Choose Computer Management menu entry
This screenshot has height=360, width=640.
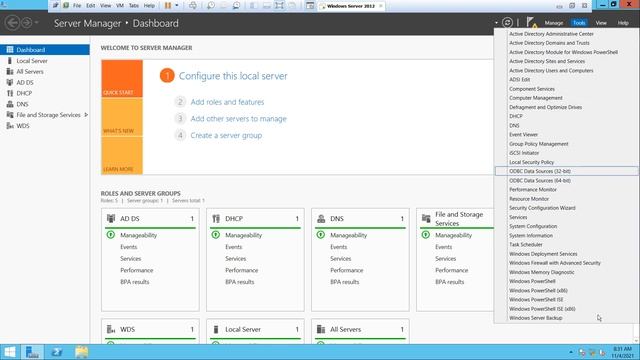point(536,98)
